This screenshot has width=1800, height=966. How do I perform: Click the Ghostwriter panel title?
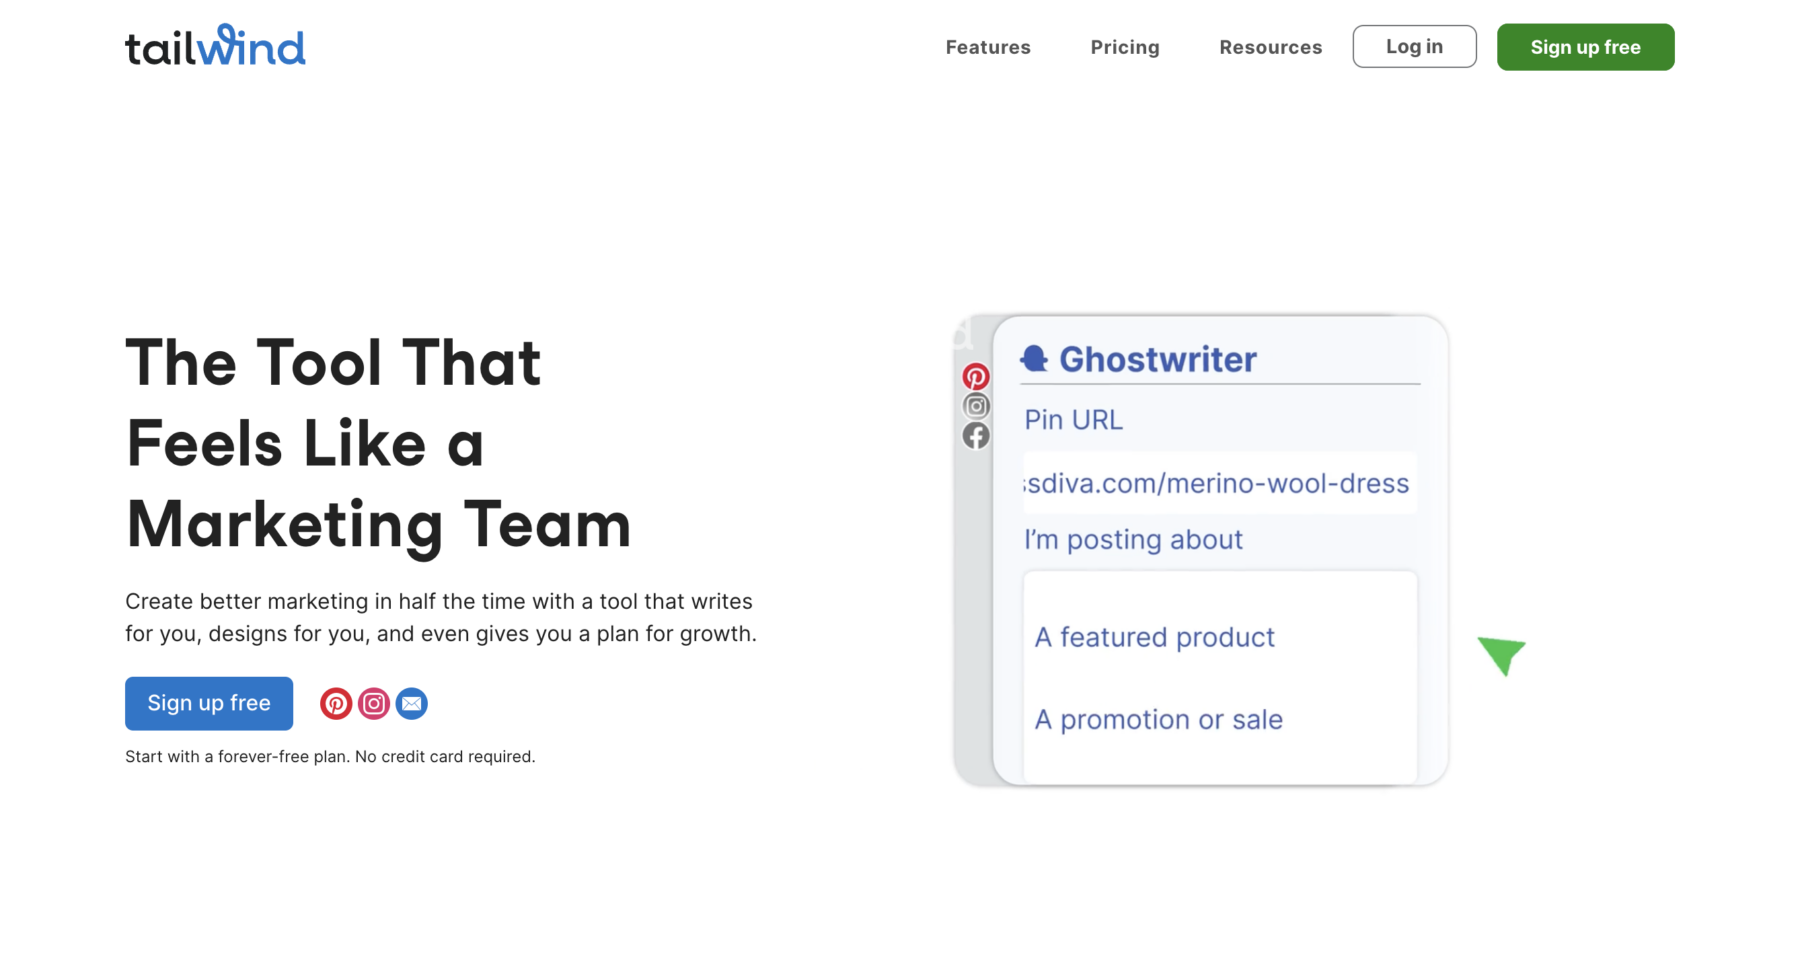click(x=1157, y=359)
